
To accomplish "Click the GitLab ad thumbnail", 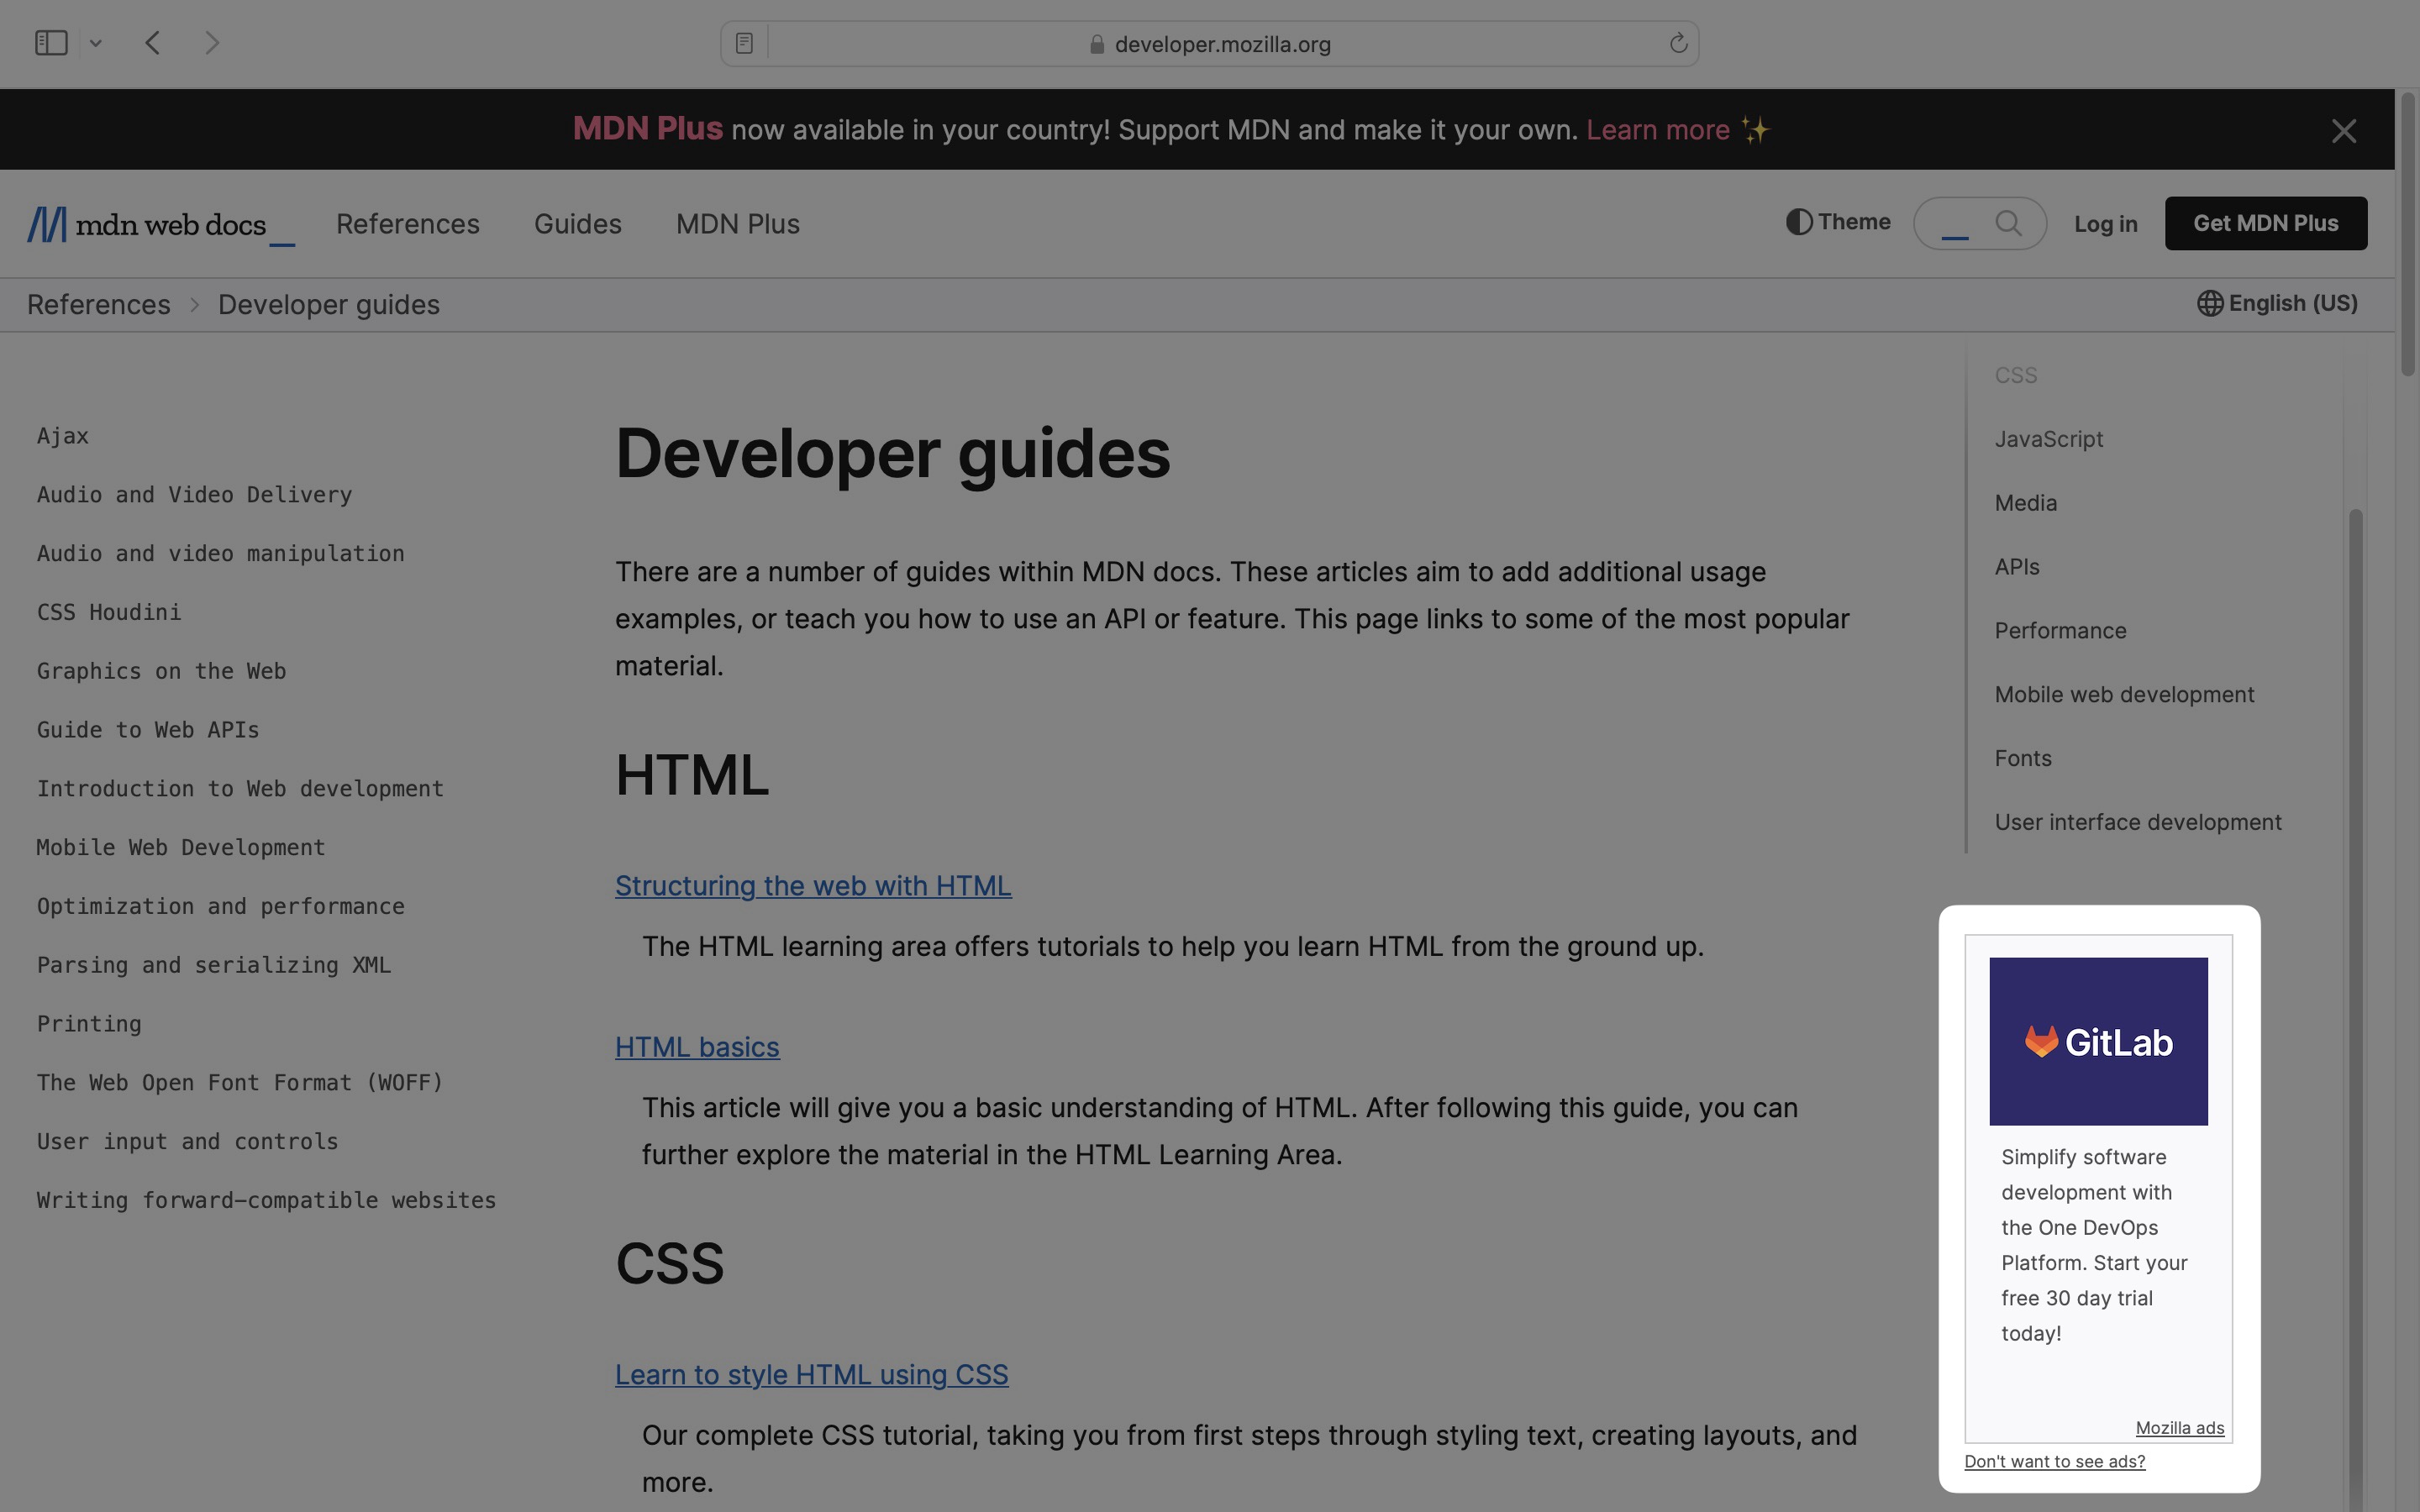I will (2098, 1041).
